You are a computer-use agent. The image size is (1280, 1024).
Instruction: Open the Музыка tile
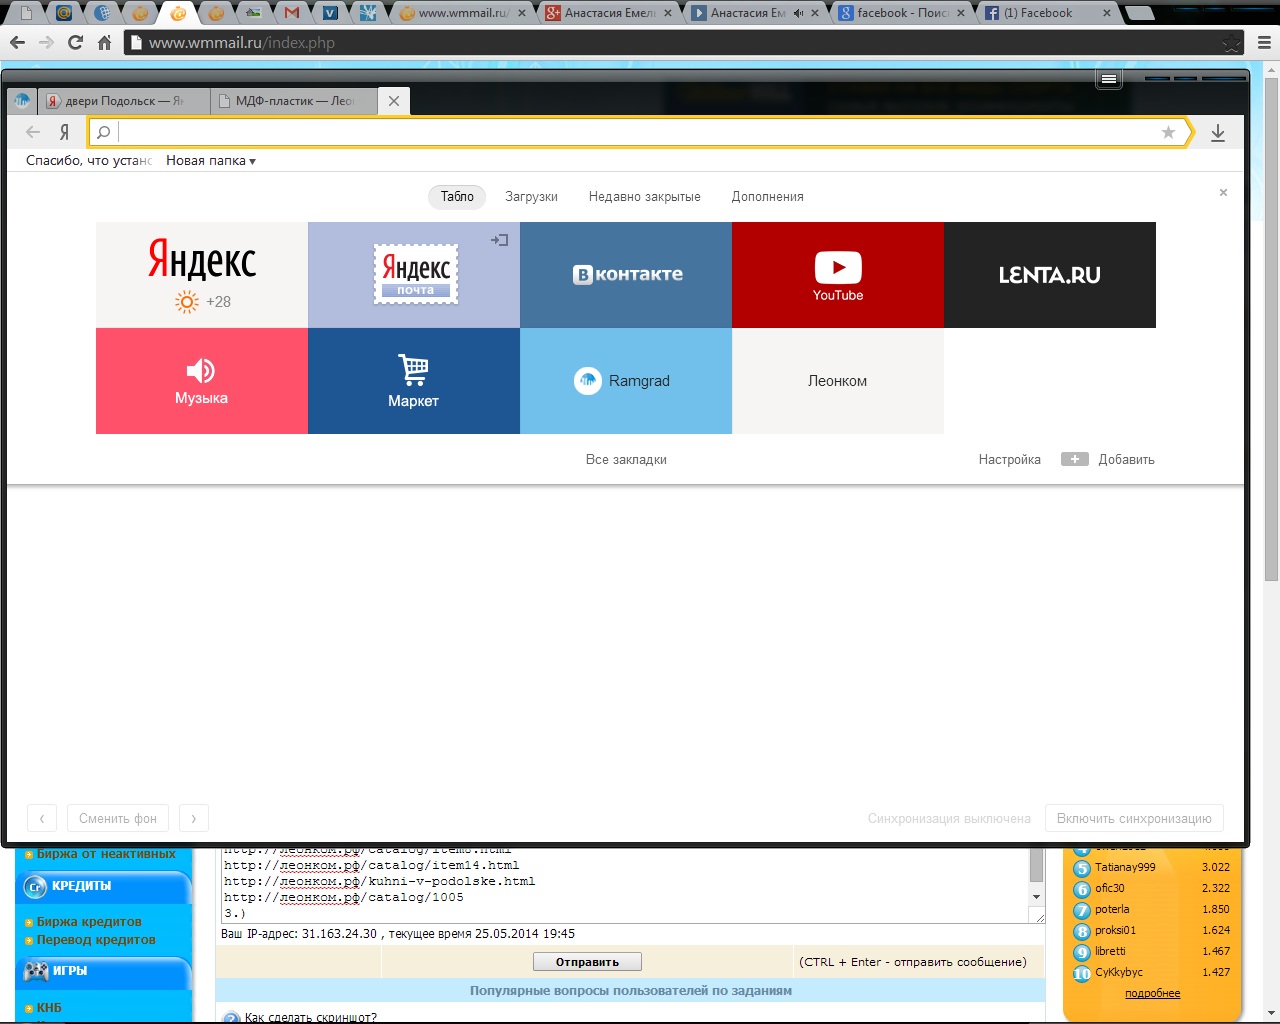click(x=202, y=381)
